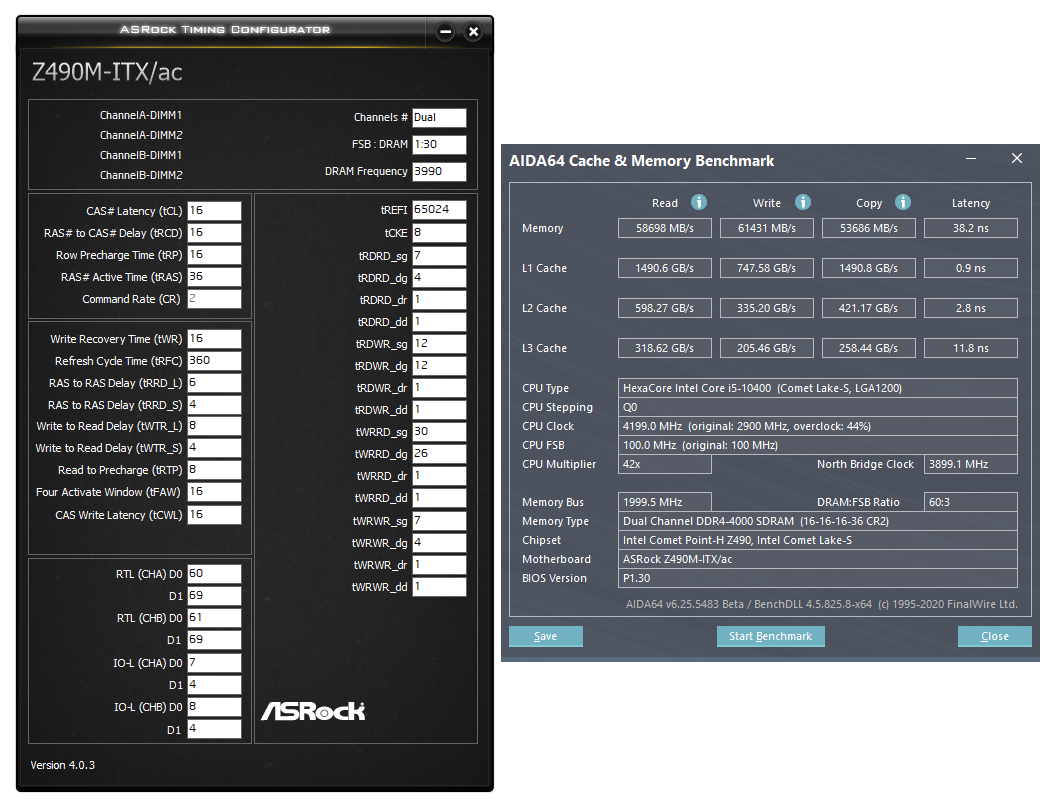Select the RAS# to CAS# Delay (tRCD) field

tap(214, 233)
